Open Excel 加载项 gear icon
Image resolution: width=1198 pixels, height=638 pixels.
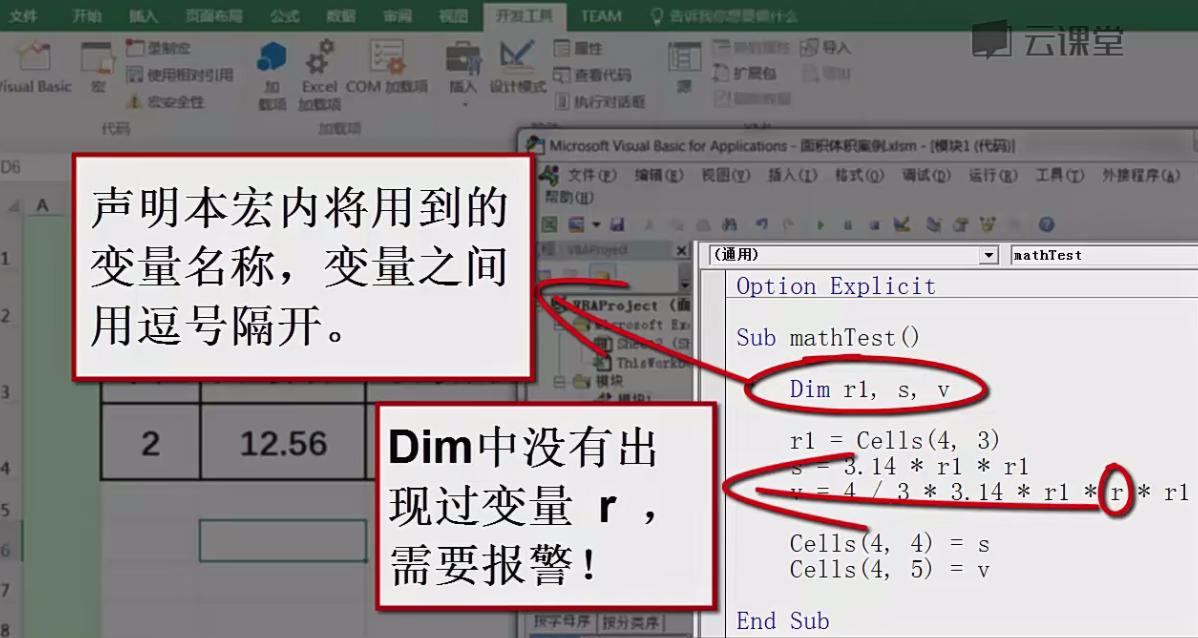coord(319,75)
